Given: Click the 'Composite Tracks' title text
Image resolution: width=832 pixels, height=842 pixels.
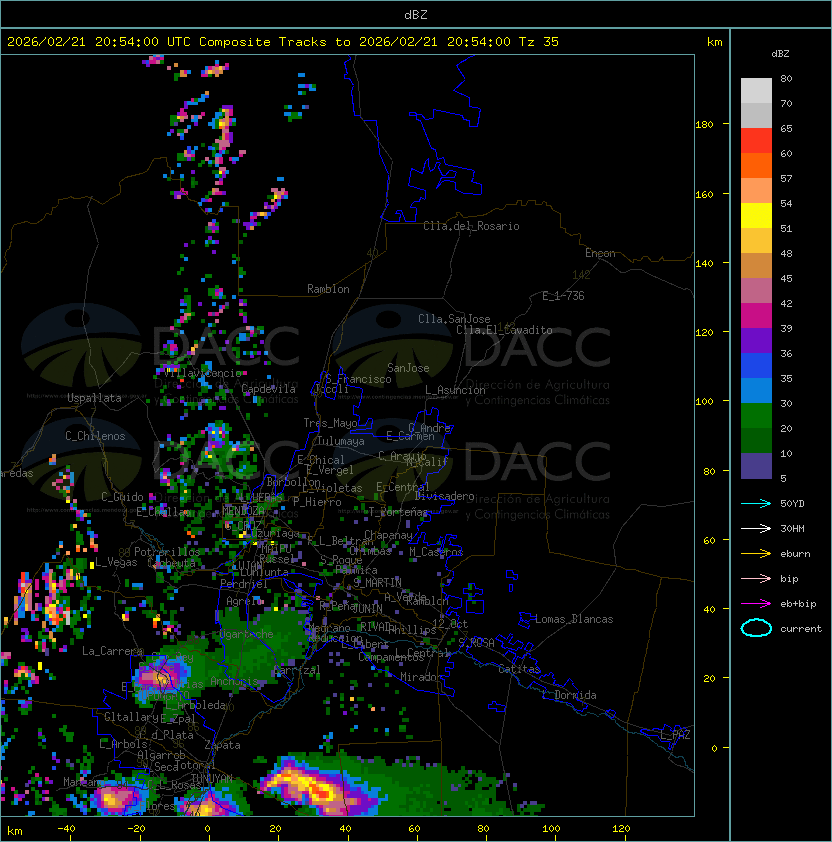Looking at the screenshot, I should (263, 42).
